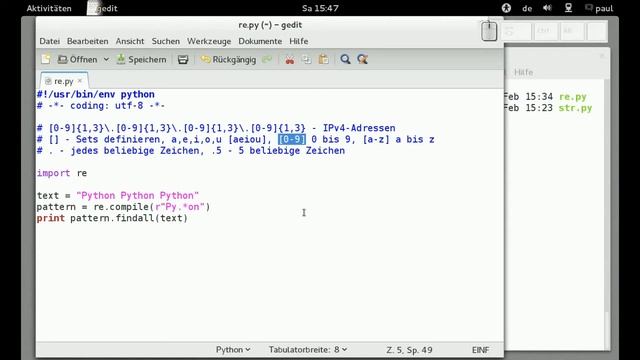Image resolution: width=640 pixels, height=360 pixels.
Task: Click shebang line #!/usr/bin/env python
Action: pos(96,94)
